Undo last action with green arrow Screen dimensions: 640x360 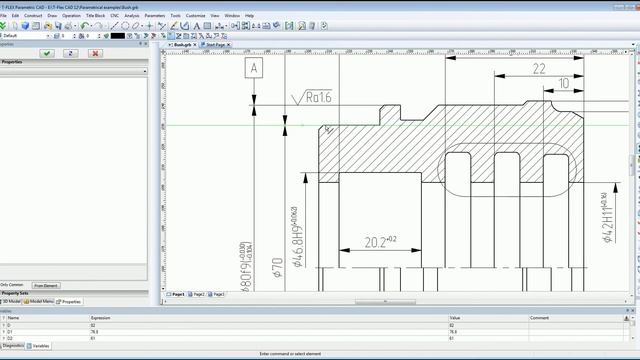tap(84, 26)
